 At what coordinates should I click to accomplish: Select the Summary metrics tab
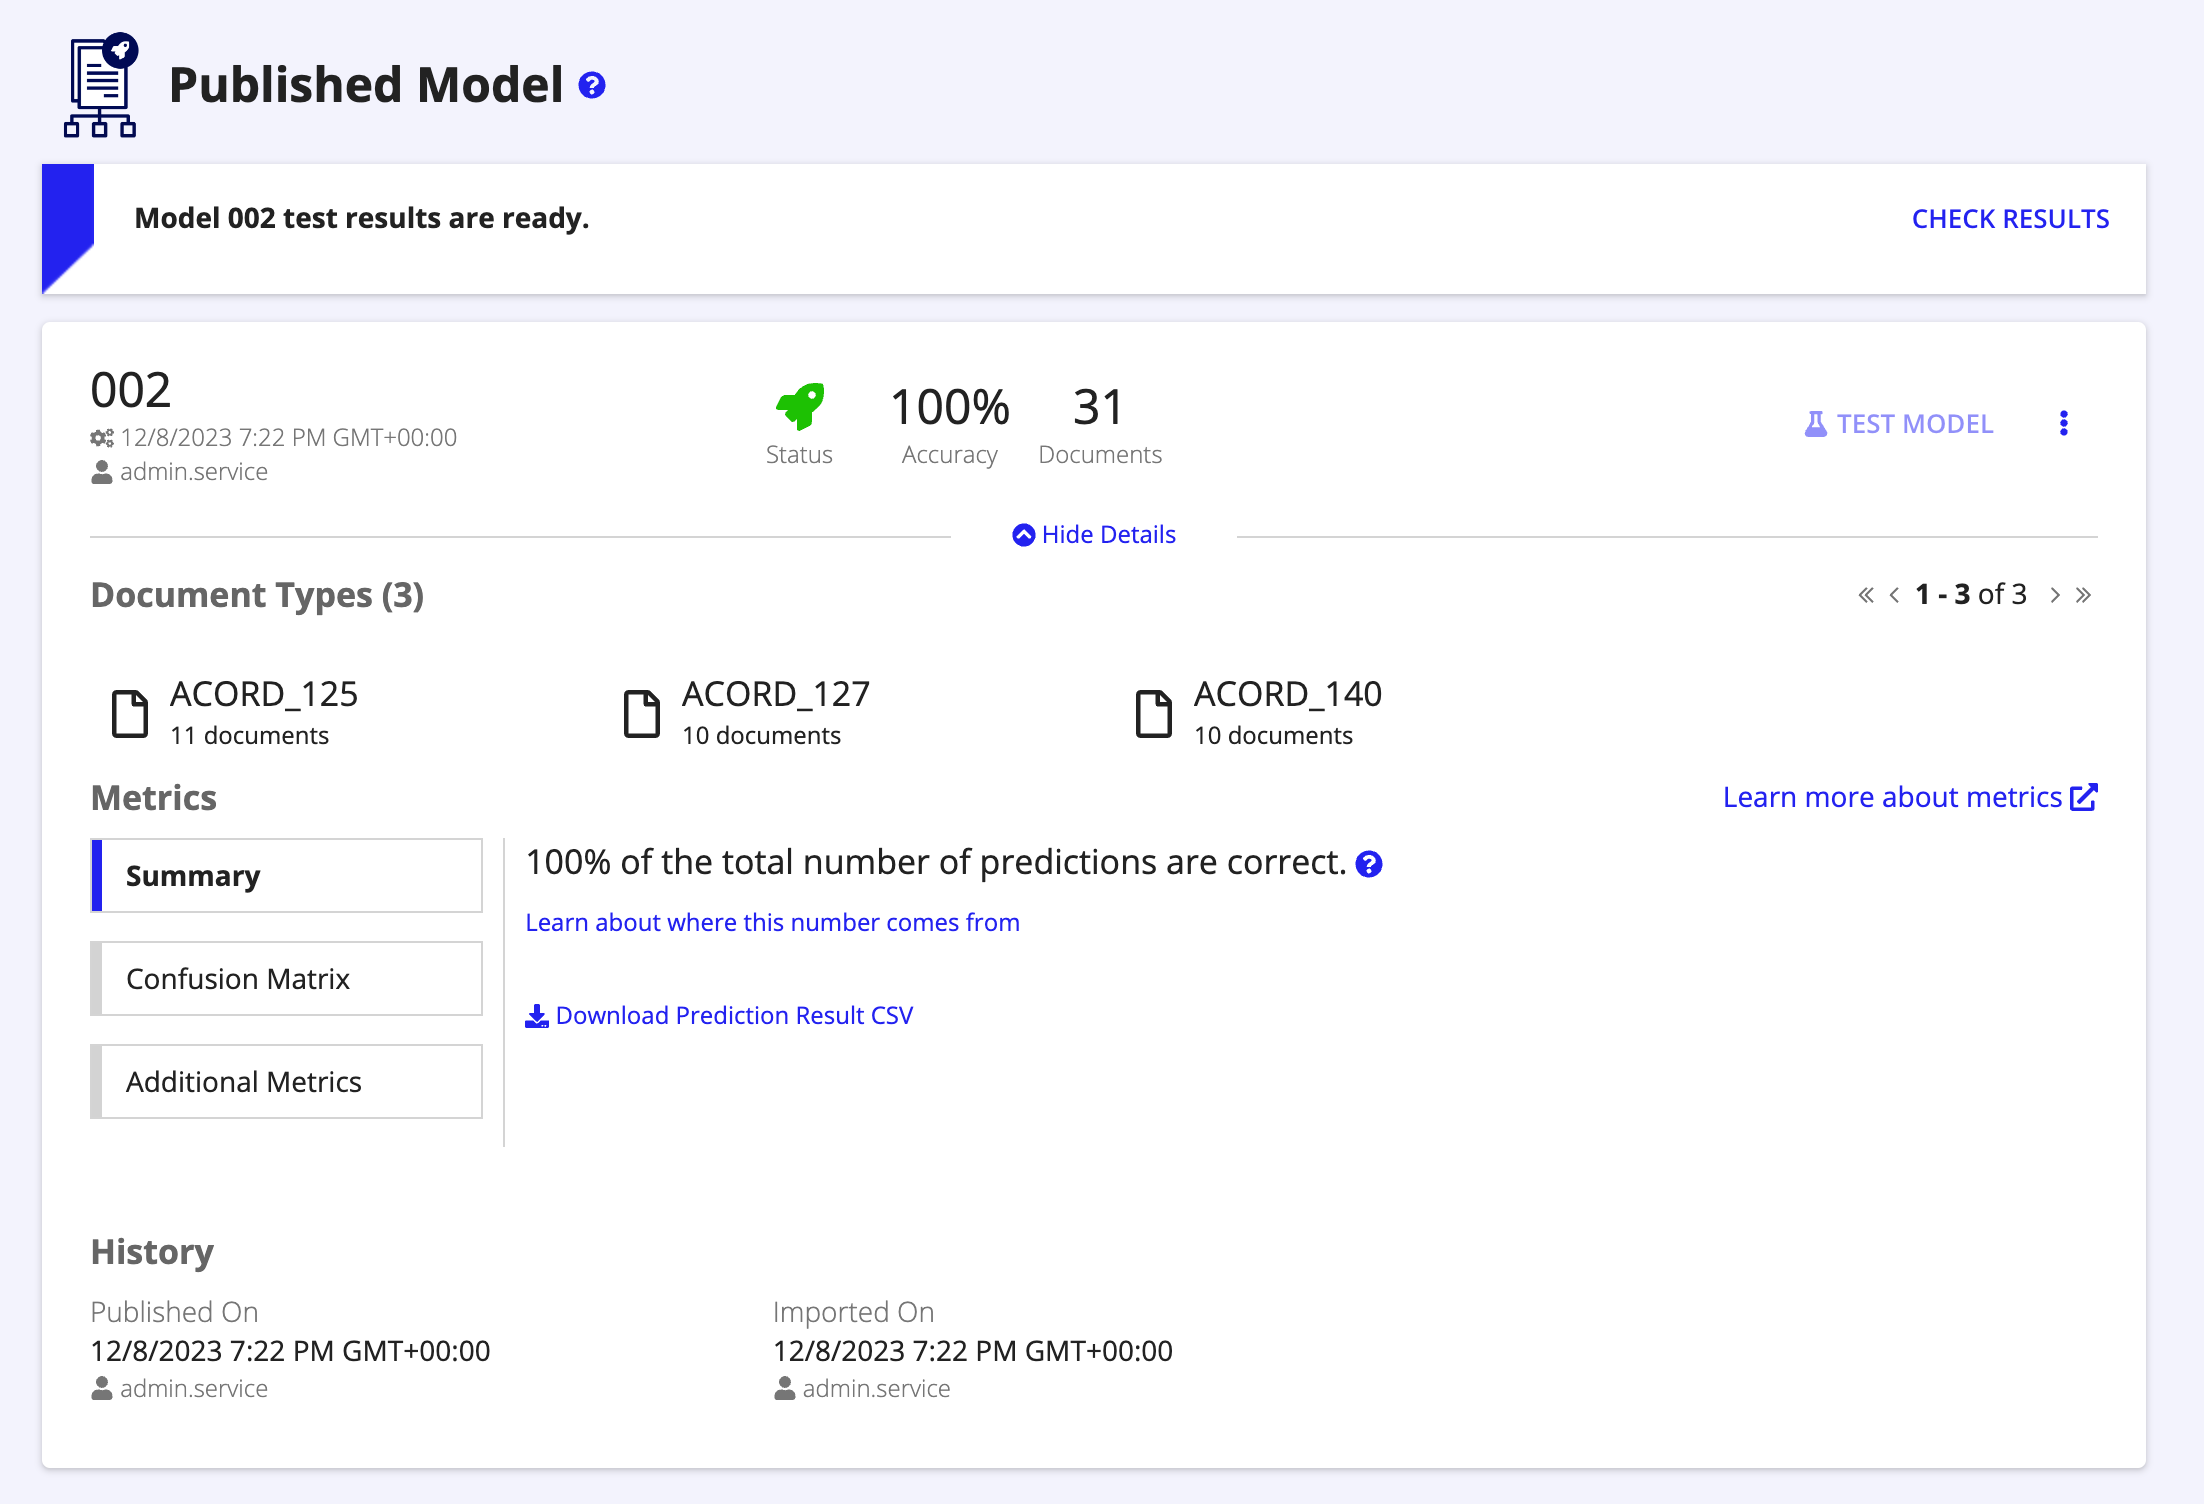287,876
